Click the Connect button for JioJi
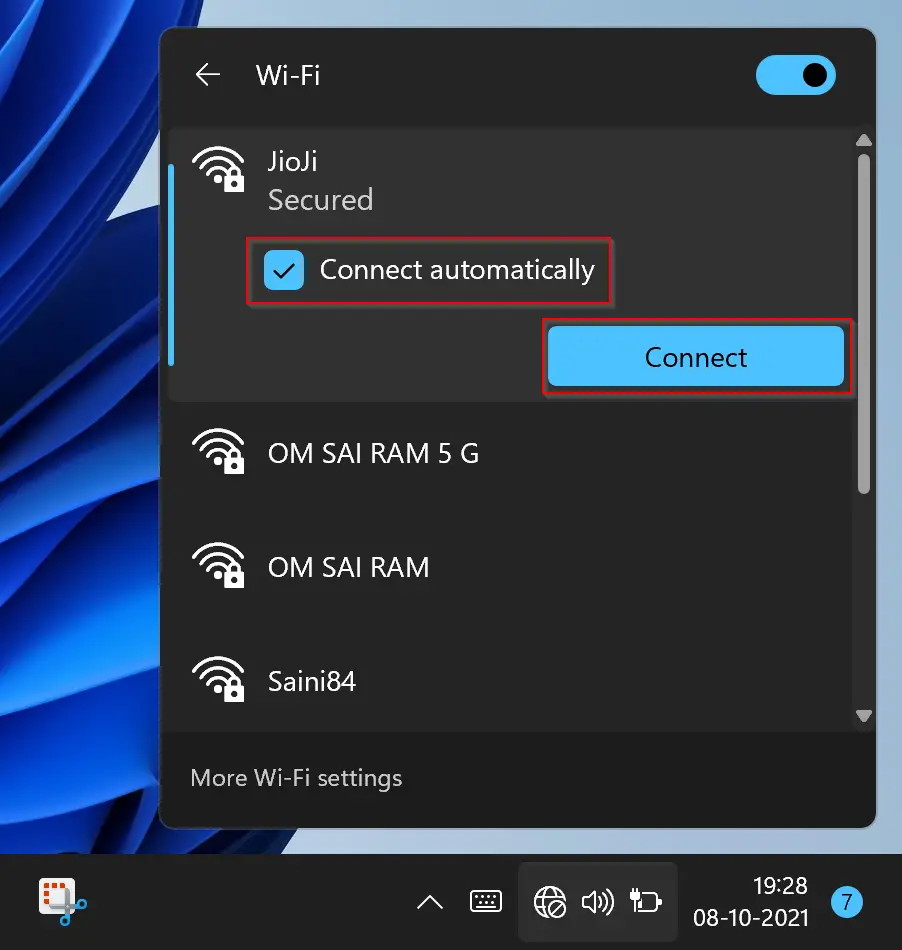Image resolution: width=902 pixels, height=950 pixels. (695, 356)
